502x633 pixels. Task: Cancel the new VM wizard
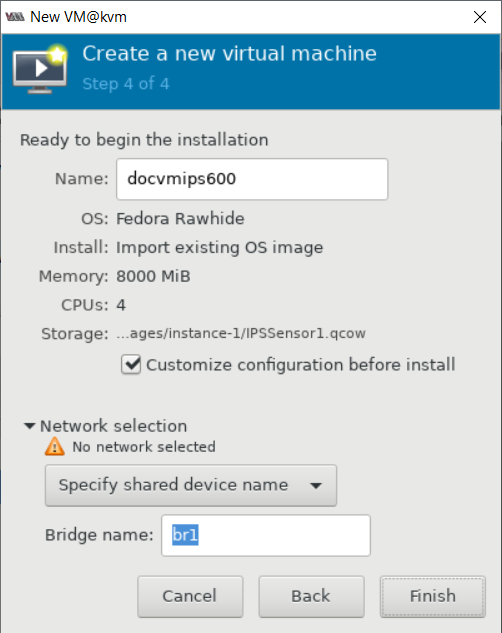tap(190, 596)
